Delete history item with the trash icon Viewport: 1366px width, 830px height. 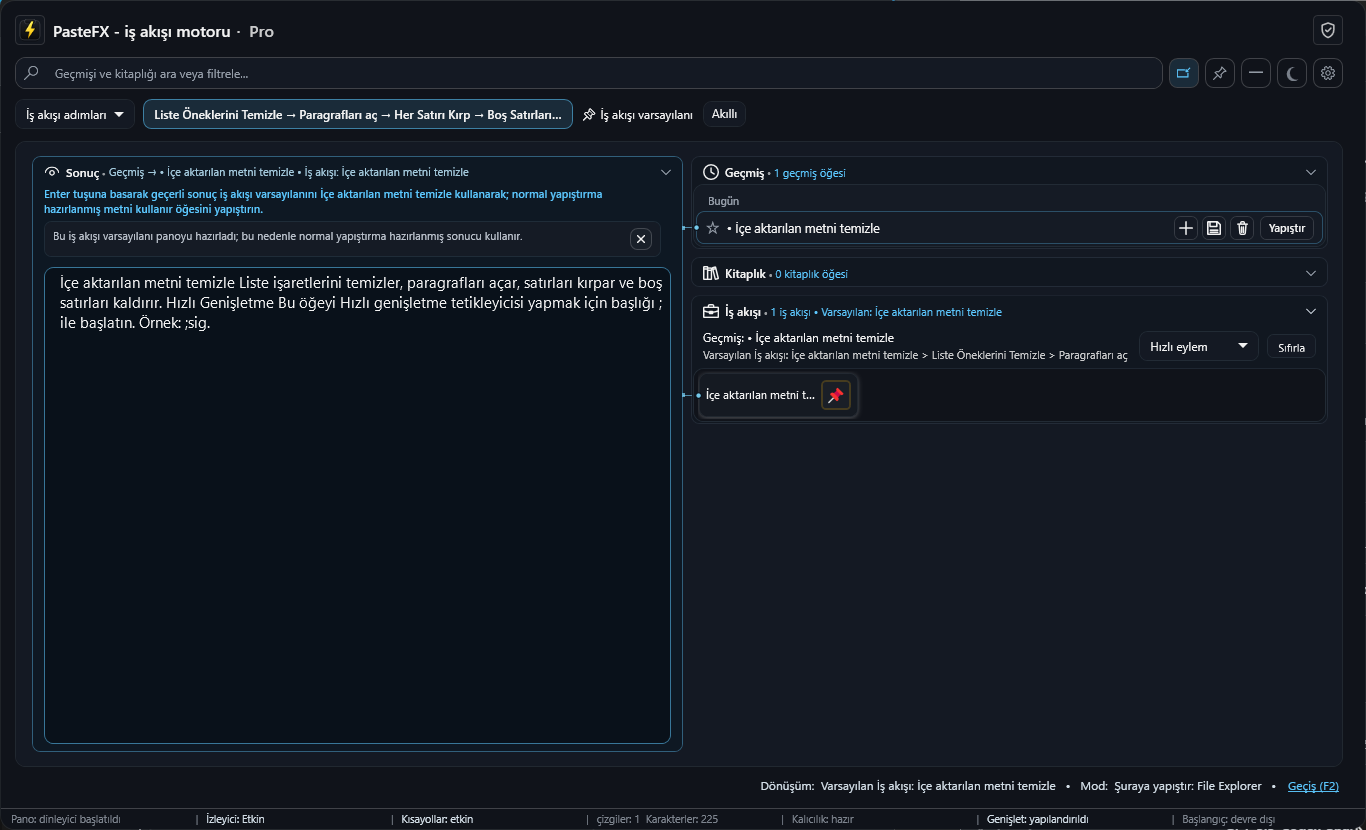point(1242,228)
